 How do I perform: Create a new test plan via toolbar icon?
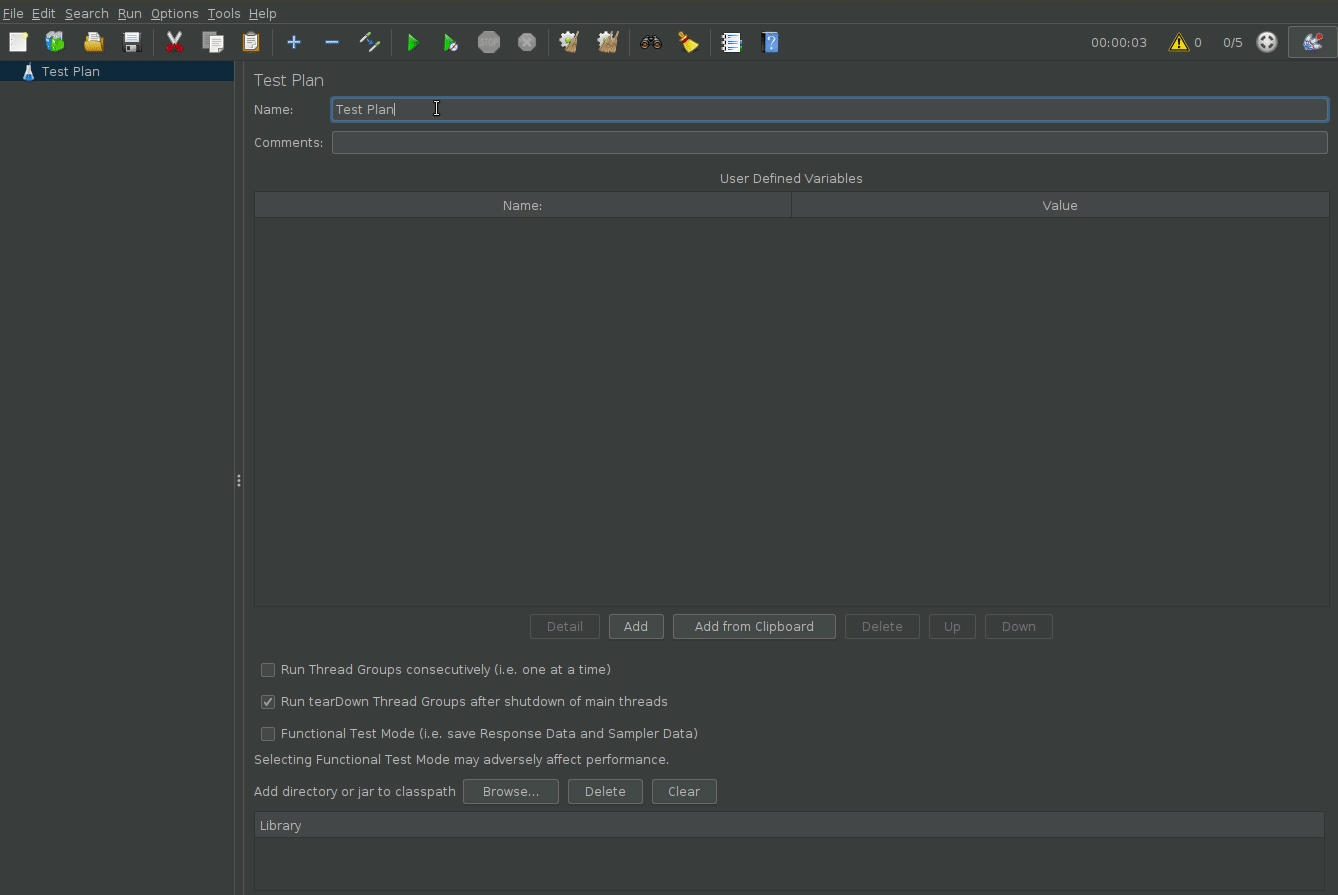[18, 42]
